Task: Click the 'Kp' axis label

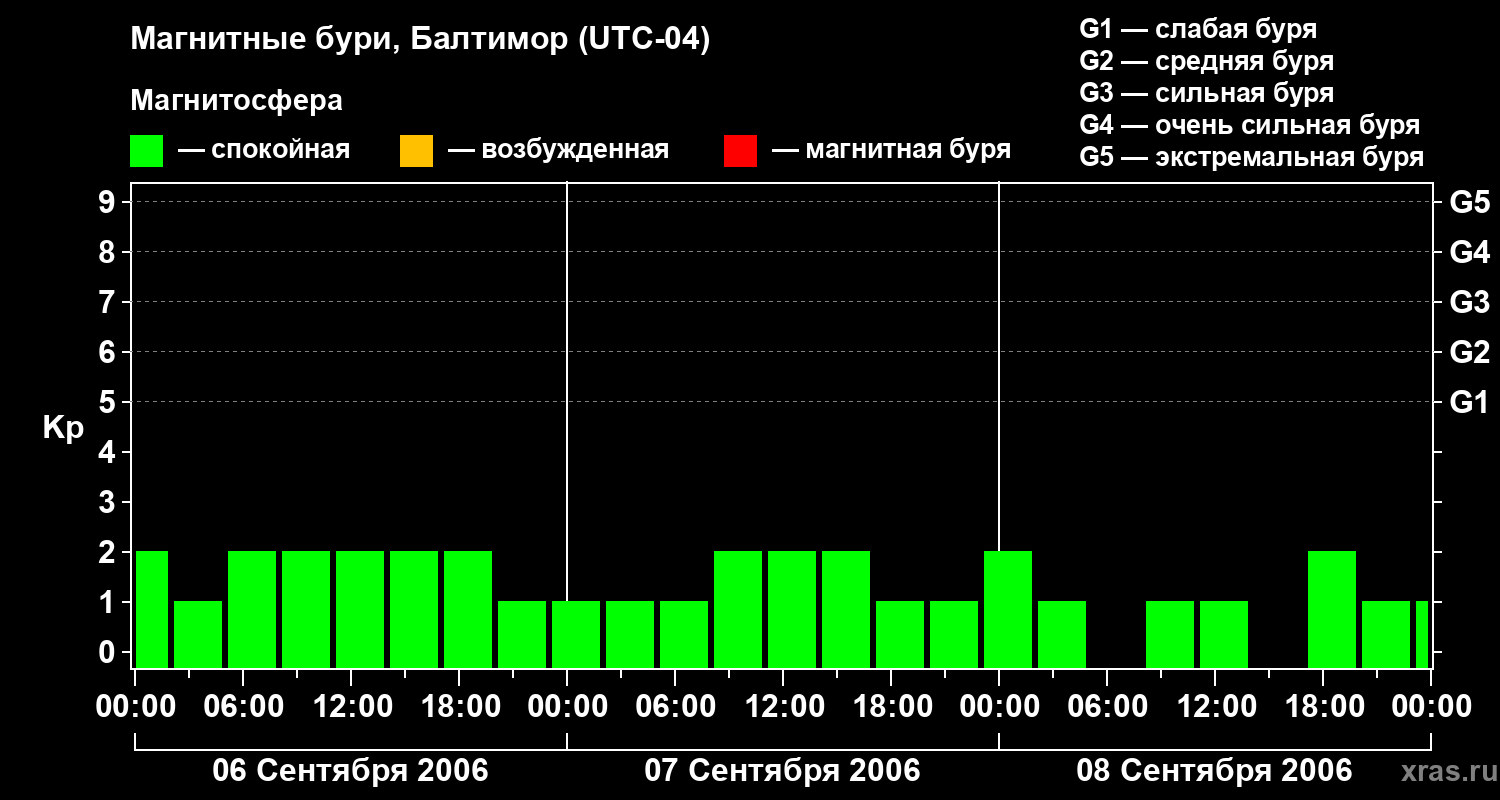Action: point(63,428)
